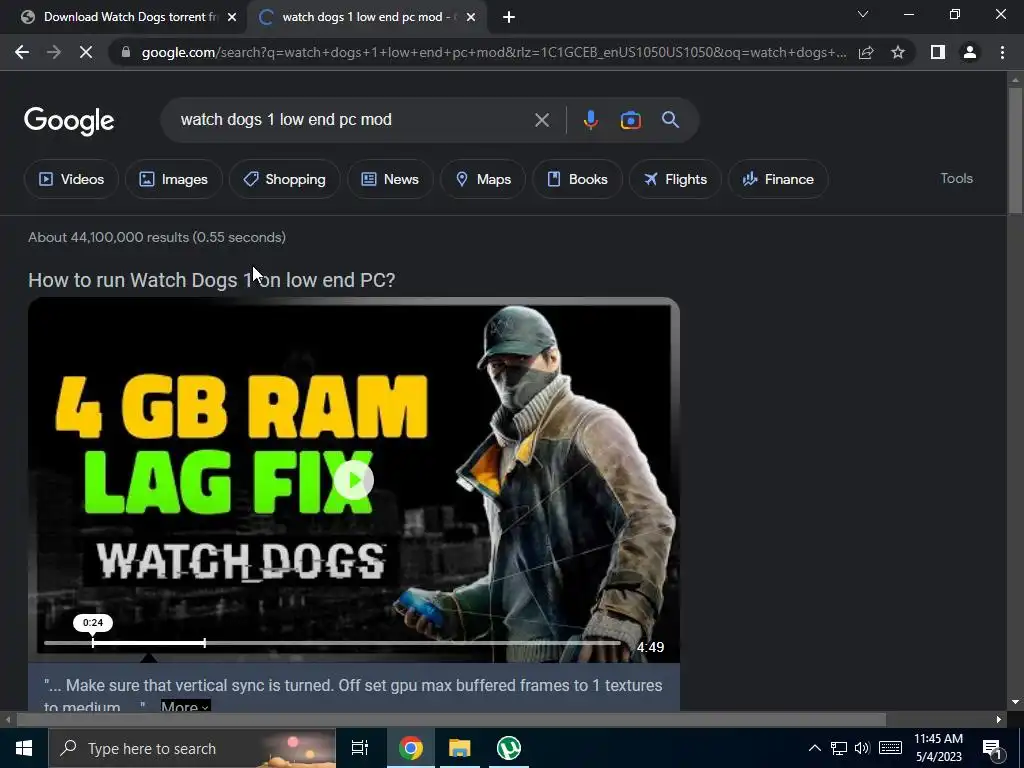Submit search with the magnifier icon
Image resolution: width=1024 pixels, height=768 pixels.
pyautogui.click(x=670, y=120)
